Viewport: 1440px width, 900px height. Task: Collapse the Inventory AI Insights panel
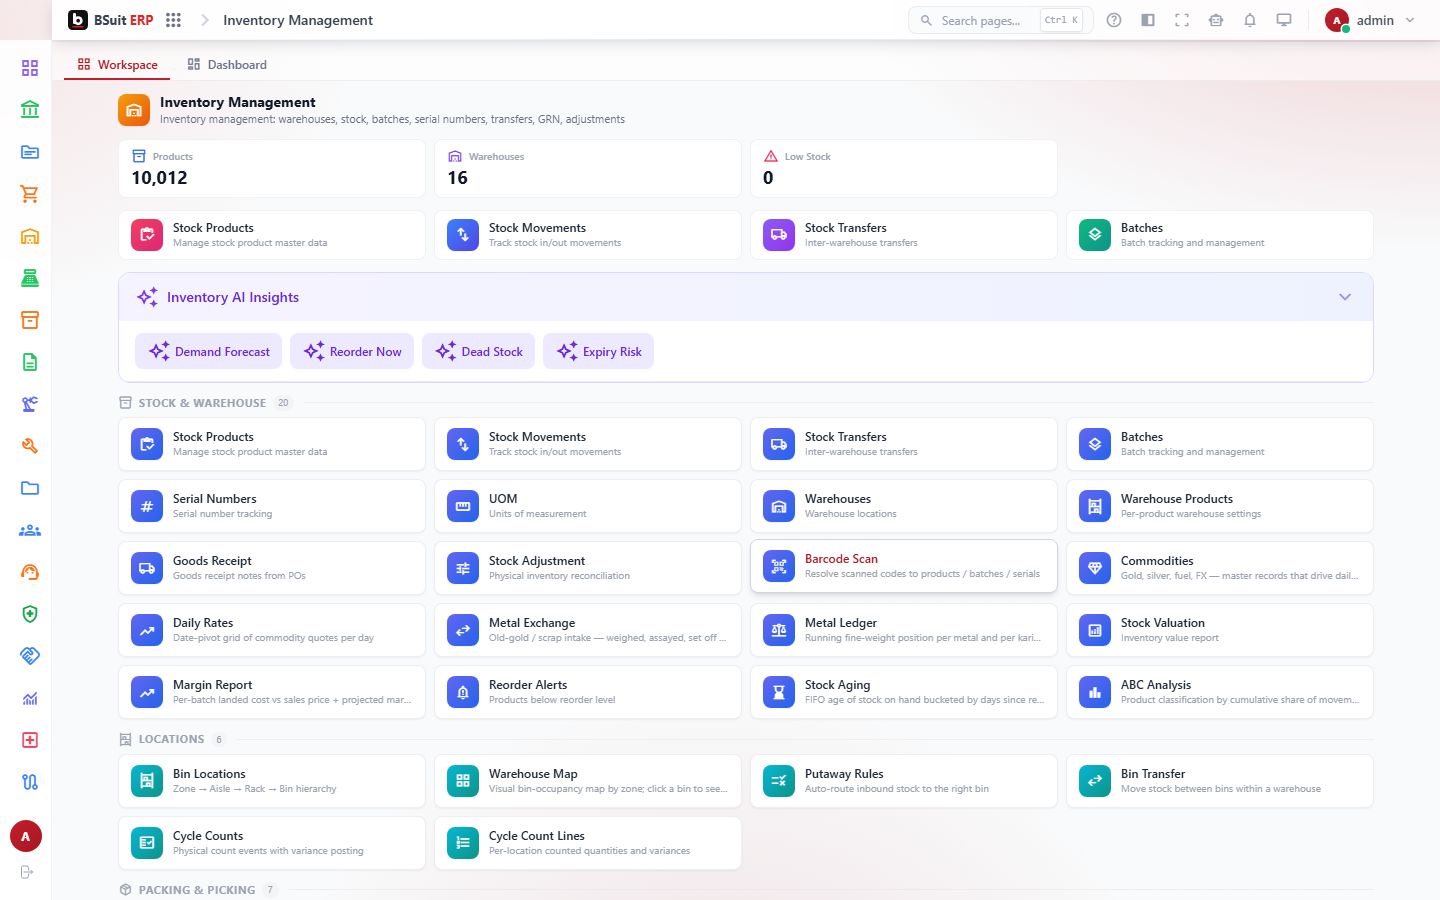pos(1345,297)
